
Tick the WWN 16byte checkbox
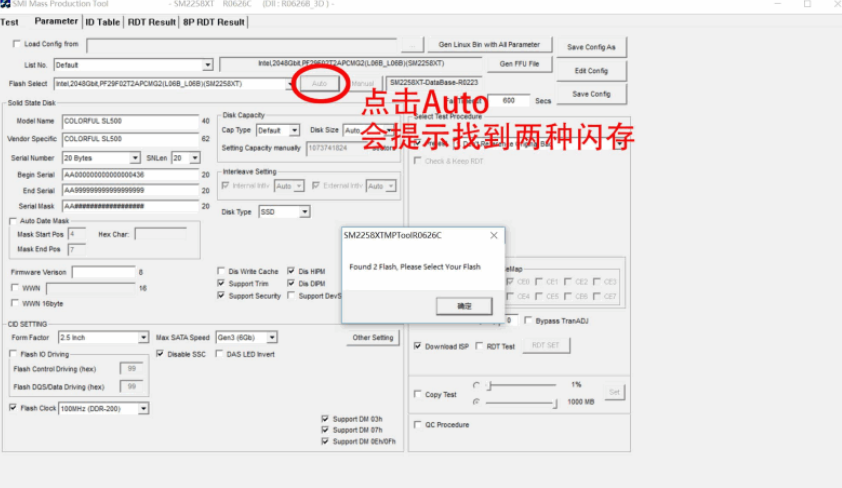click(14, 303)
